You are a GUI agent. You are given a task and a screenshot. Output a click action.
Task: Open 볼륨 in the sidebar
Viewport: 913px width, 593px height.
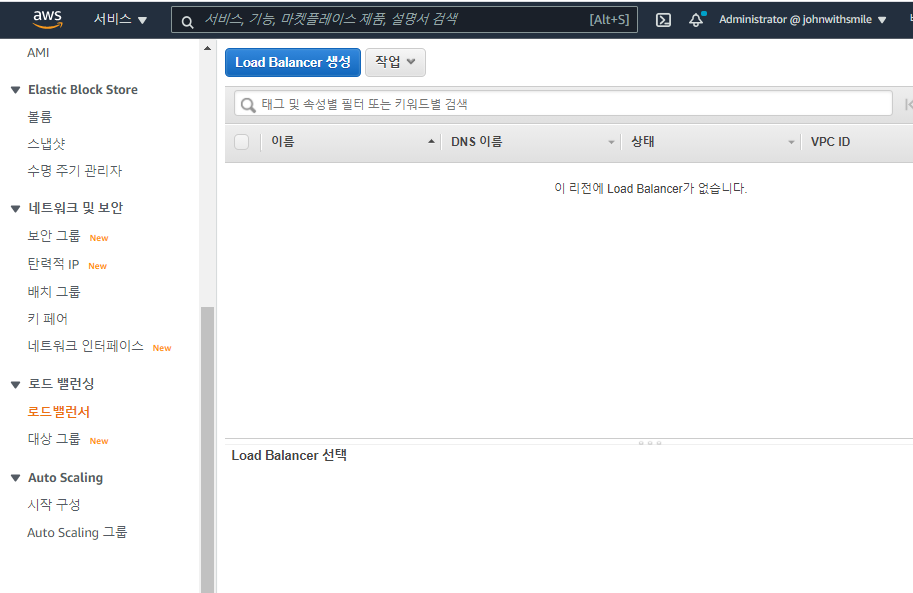[x=40, y=117]
